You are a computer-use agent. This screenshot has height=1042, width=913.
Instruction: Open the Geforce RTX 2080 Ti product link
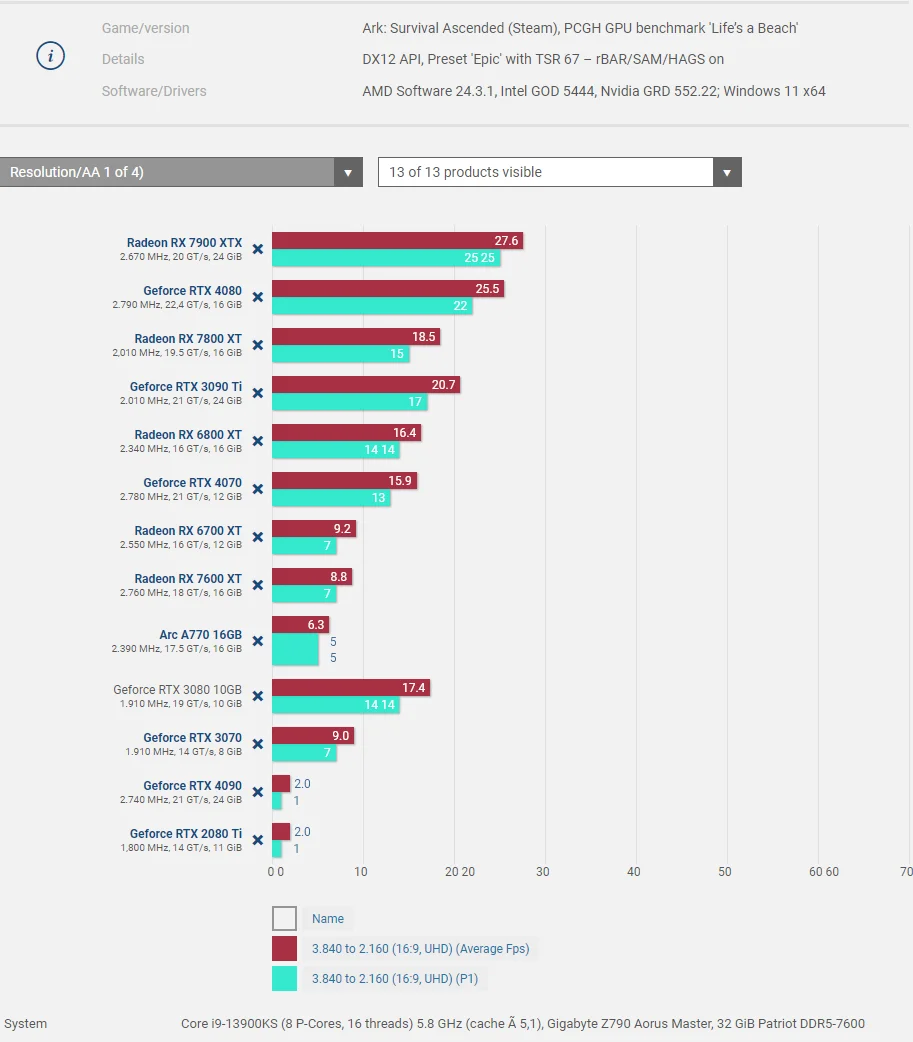186,833
